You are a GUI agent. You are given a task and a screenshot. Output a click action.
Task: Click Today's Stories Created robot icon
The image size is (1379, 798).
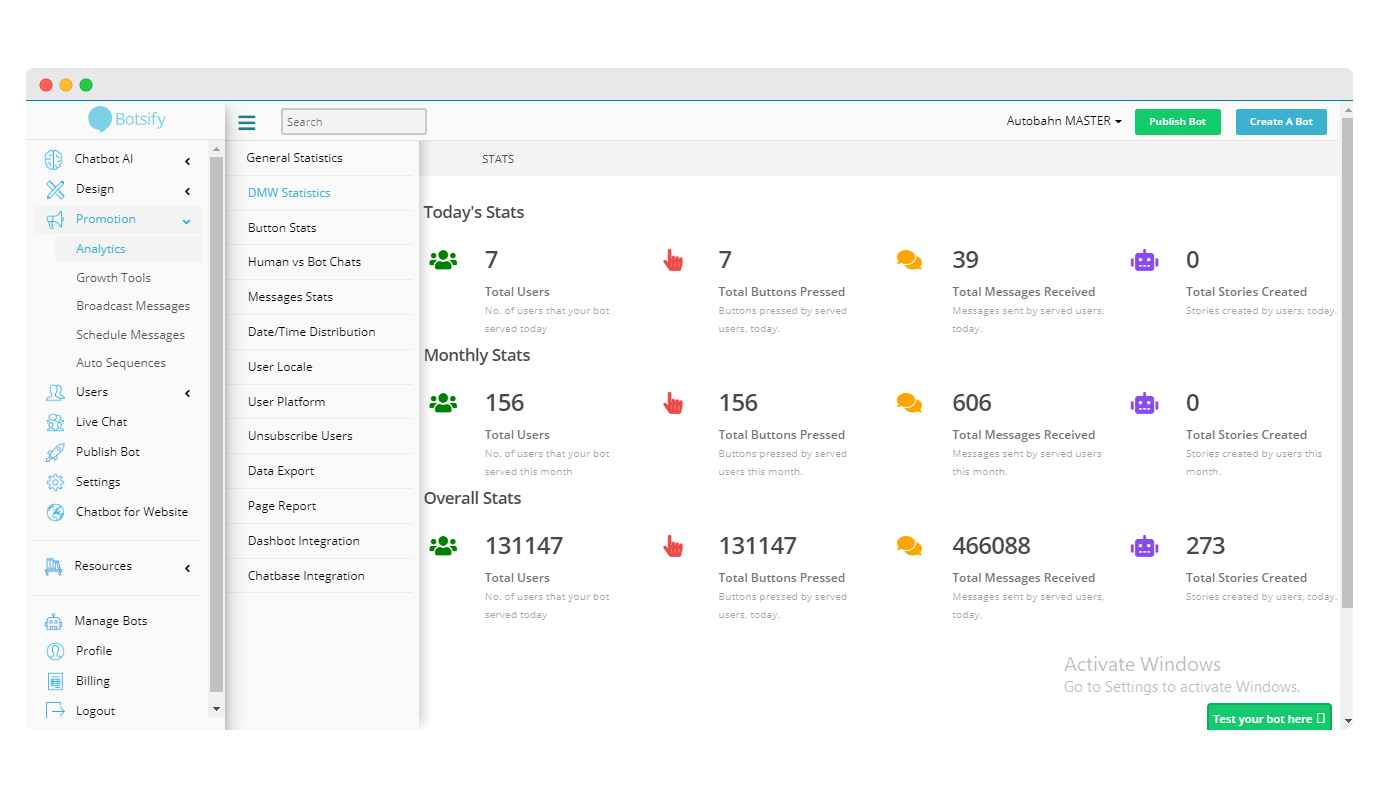click(1144, 260)
